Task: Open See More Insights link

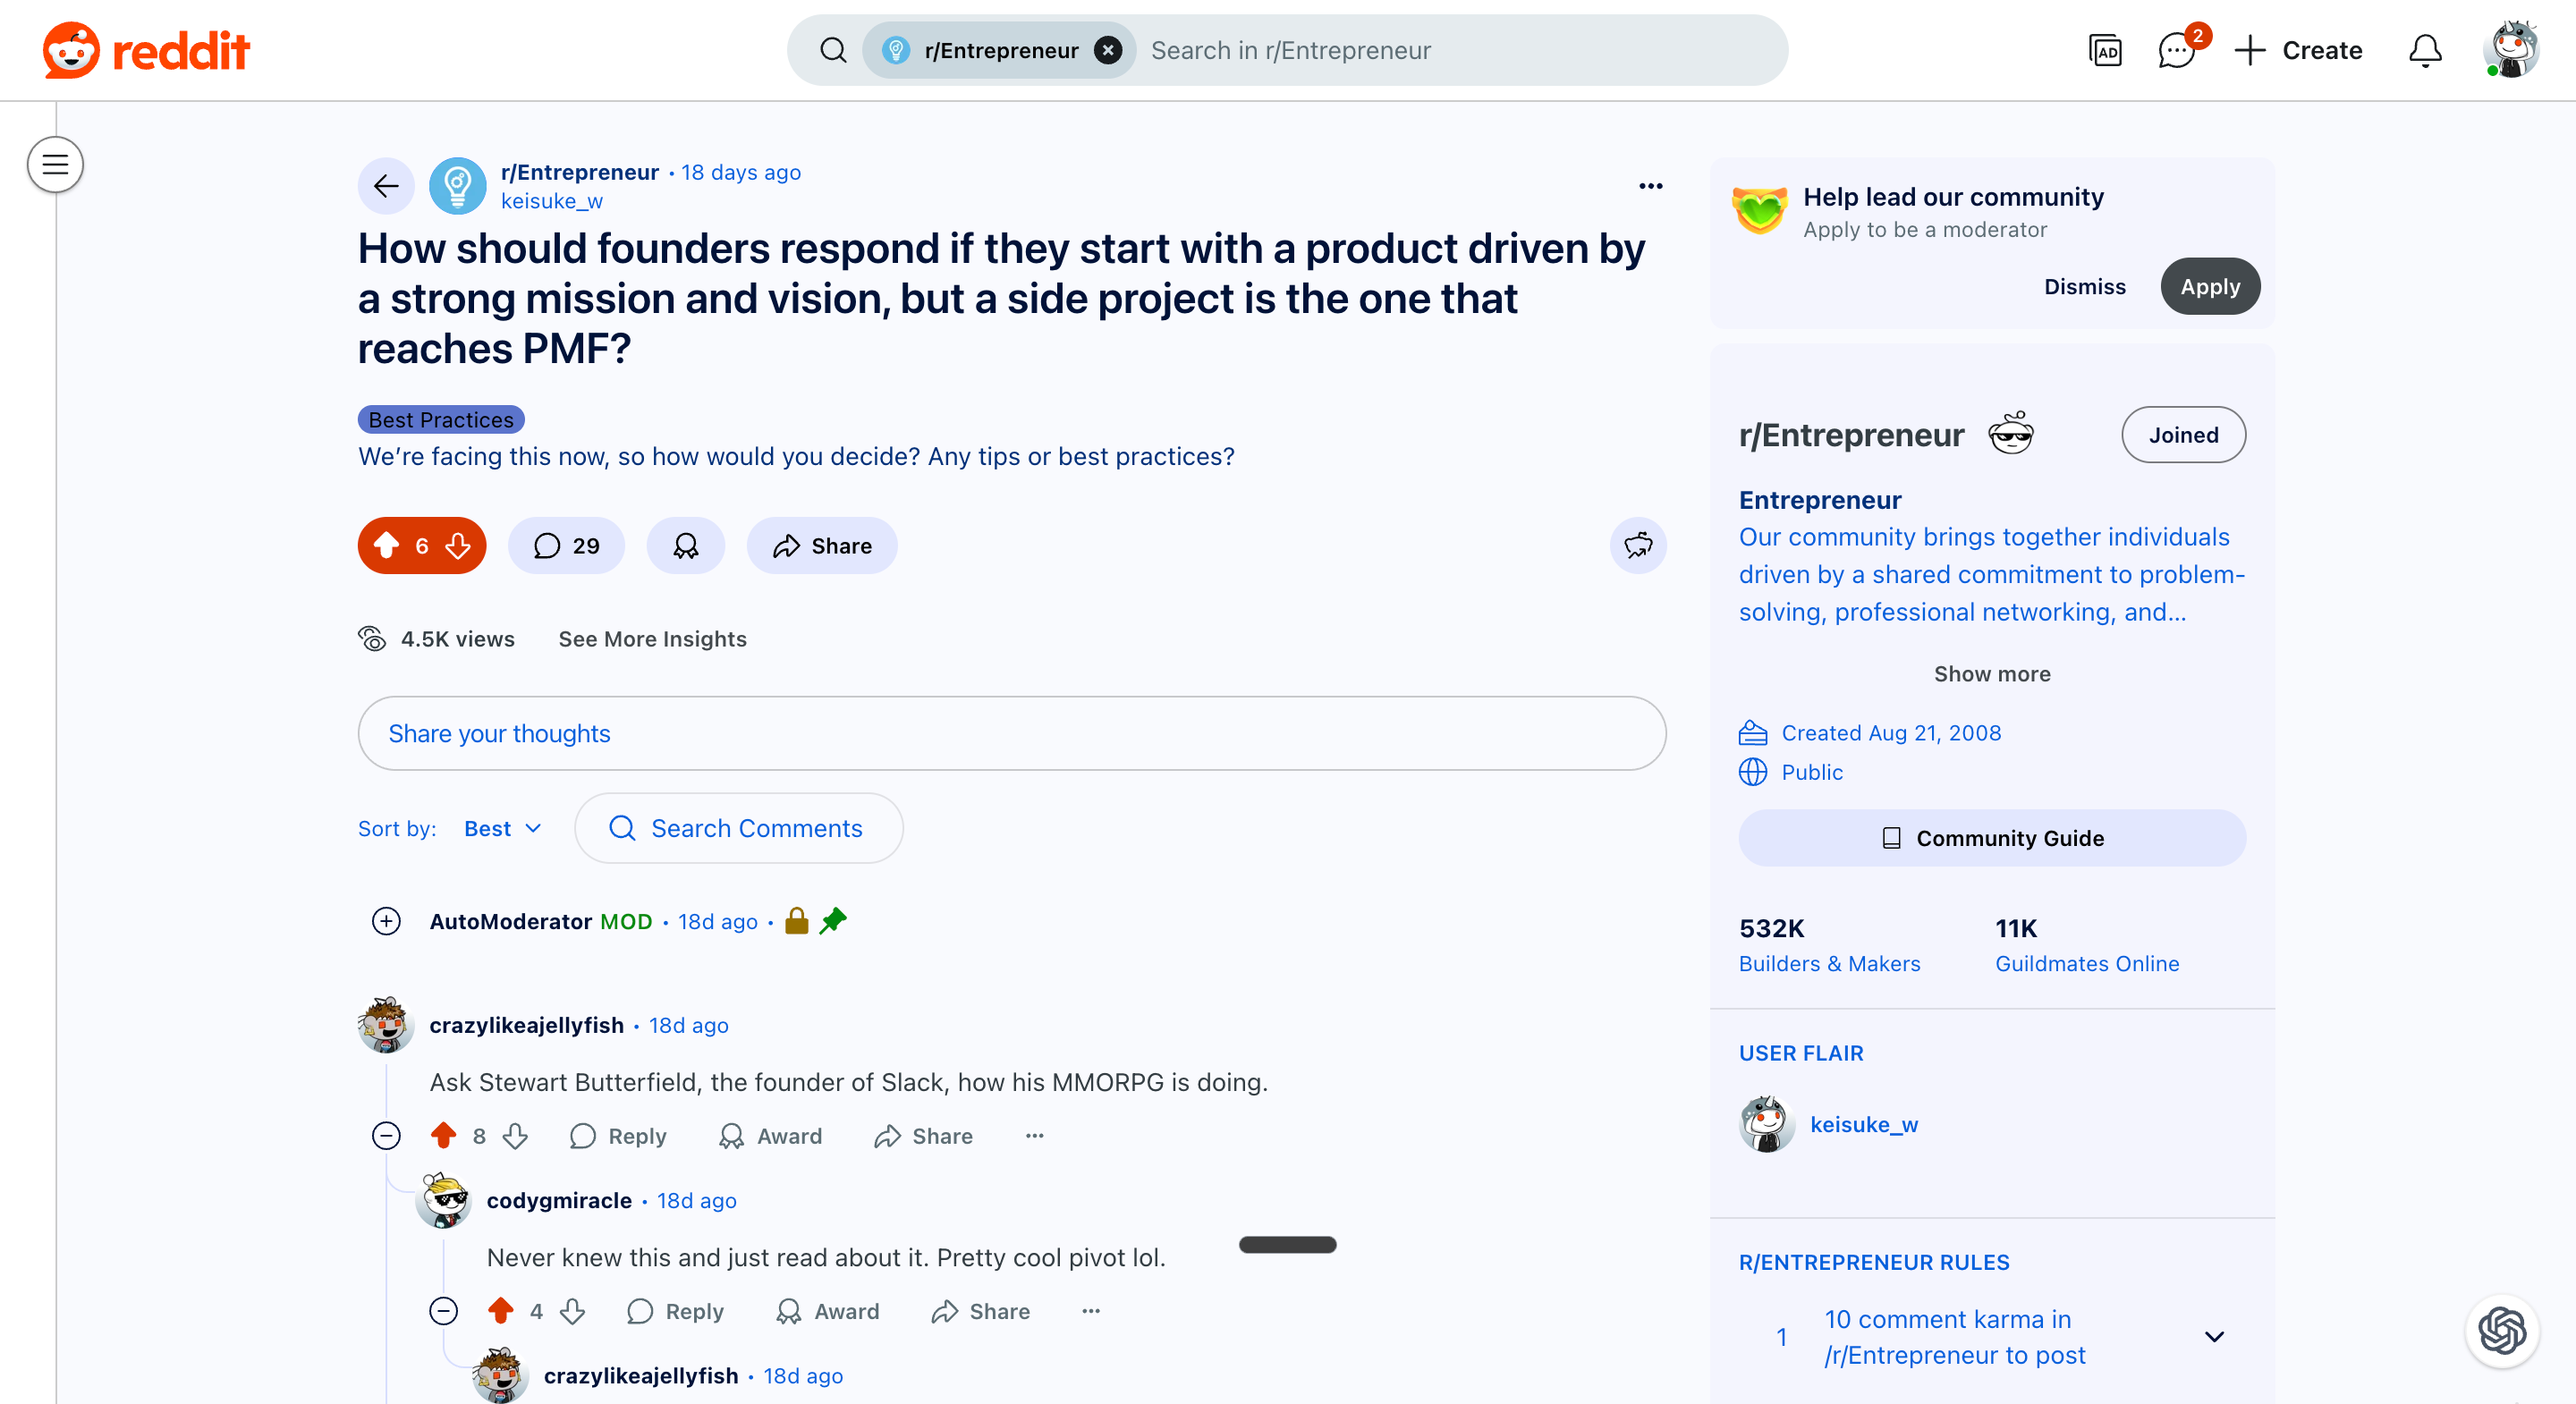Action: [x=652, y=639]
